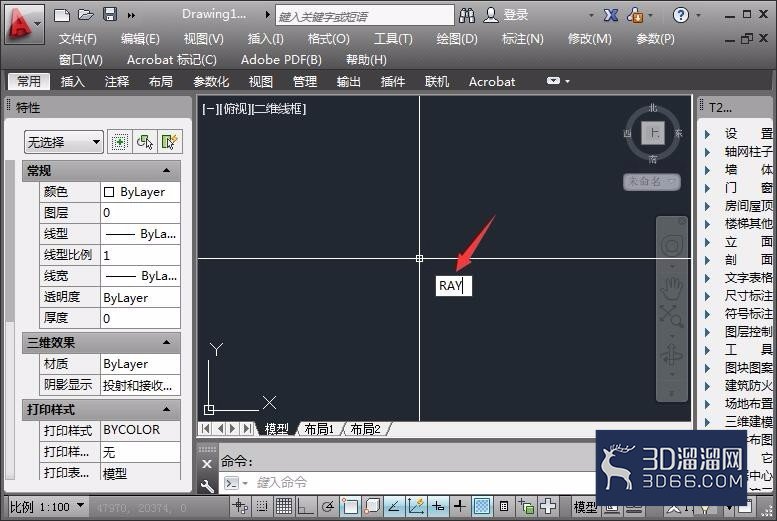Toggle ortho mode in the status bar

(305, 506)
